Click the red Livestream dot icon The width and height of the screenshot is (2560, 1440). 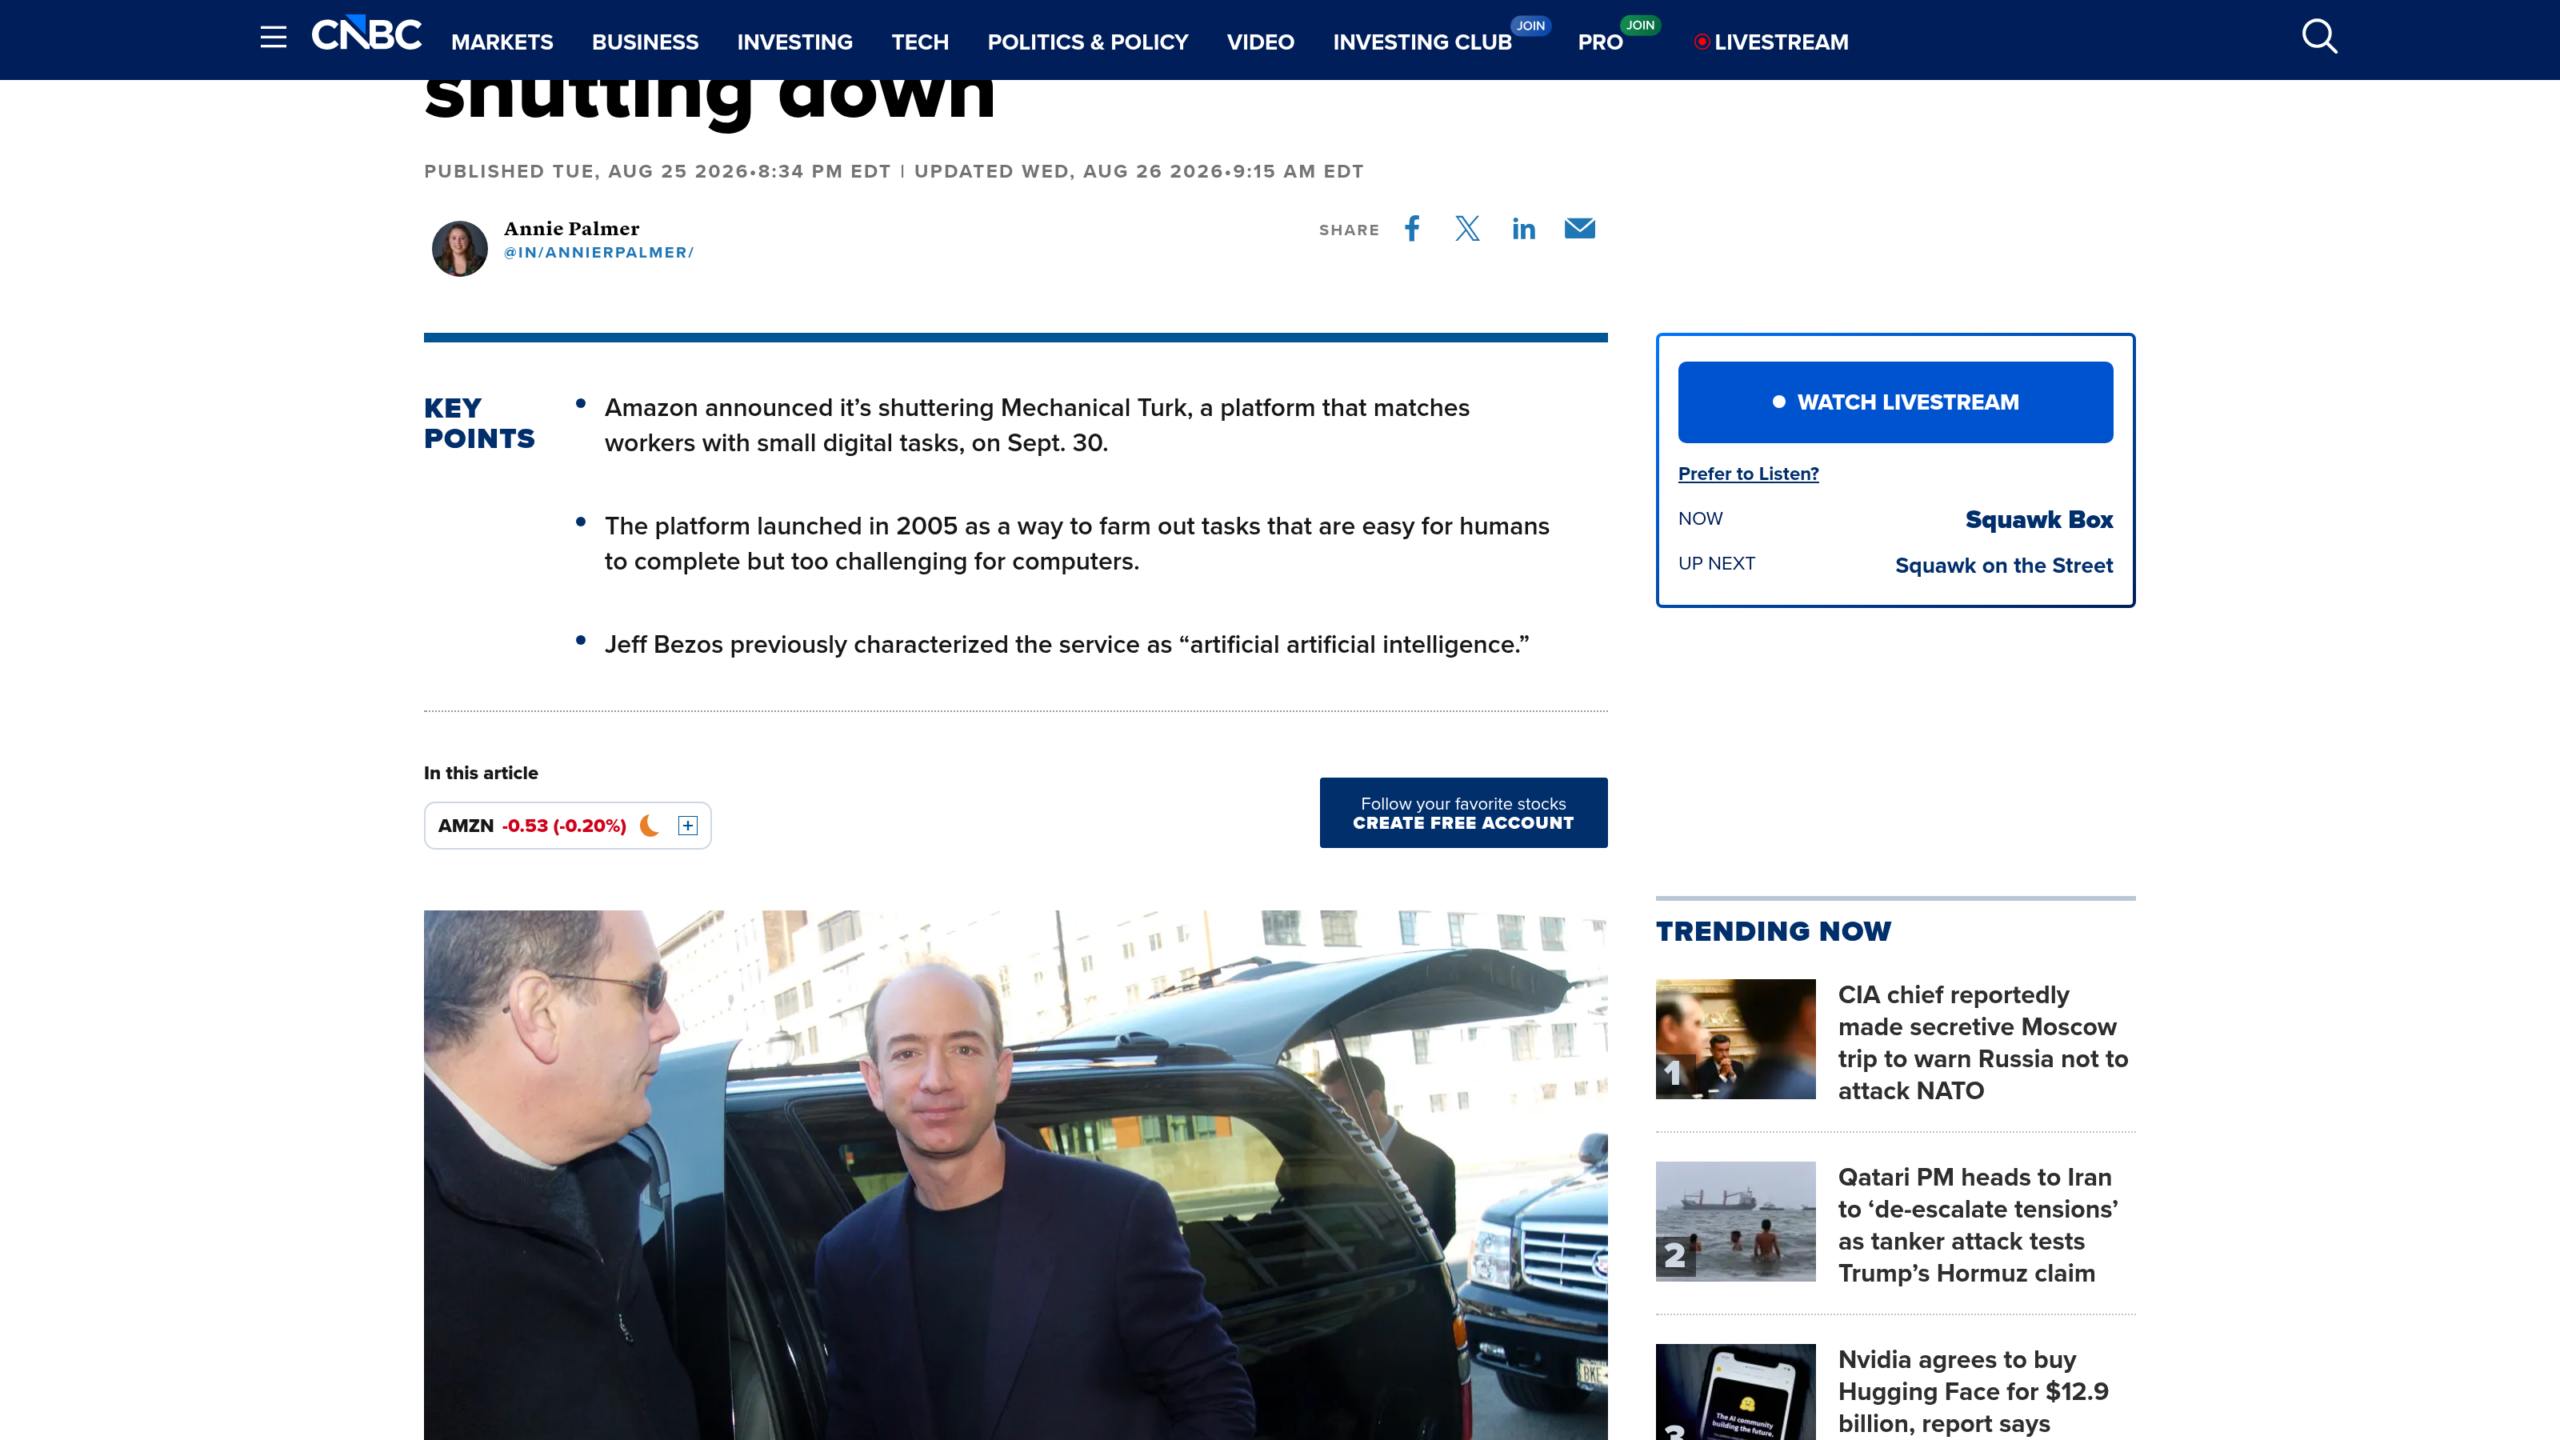pos(1701,42)
